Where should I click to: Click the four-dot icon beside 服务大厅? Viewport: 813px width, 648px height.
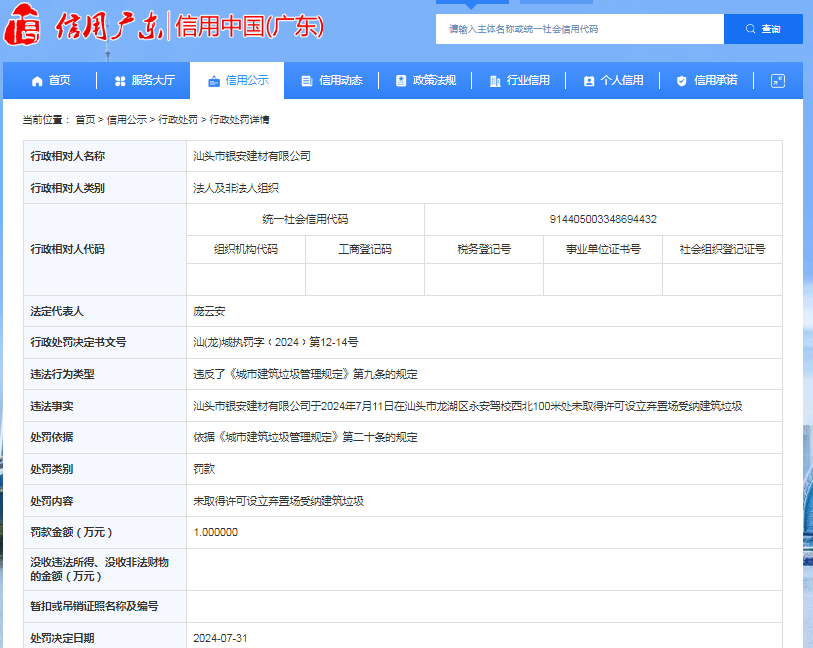click(120, 81)
